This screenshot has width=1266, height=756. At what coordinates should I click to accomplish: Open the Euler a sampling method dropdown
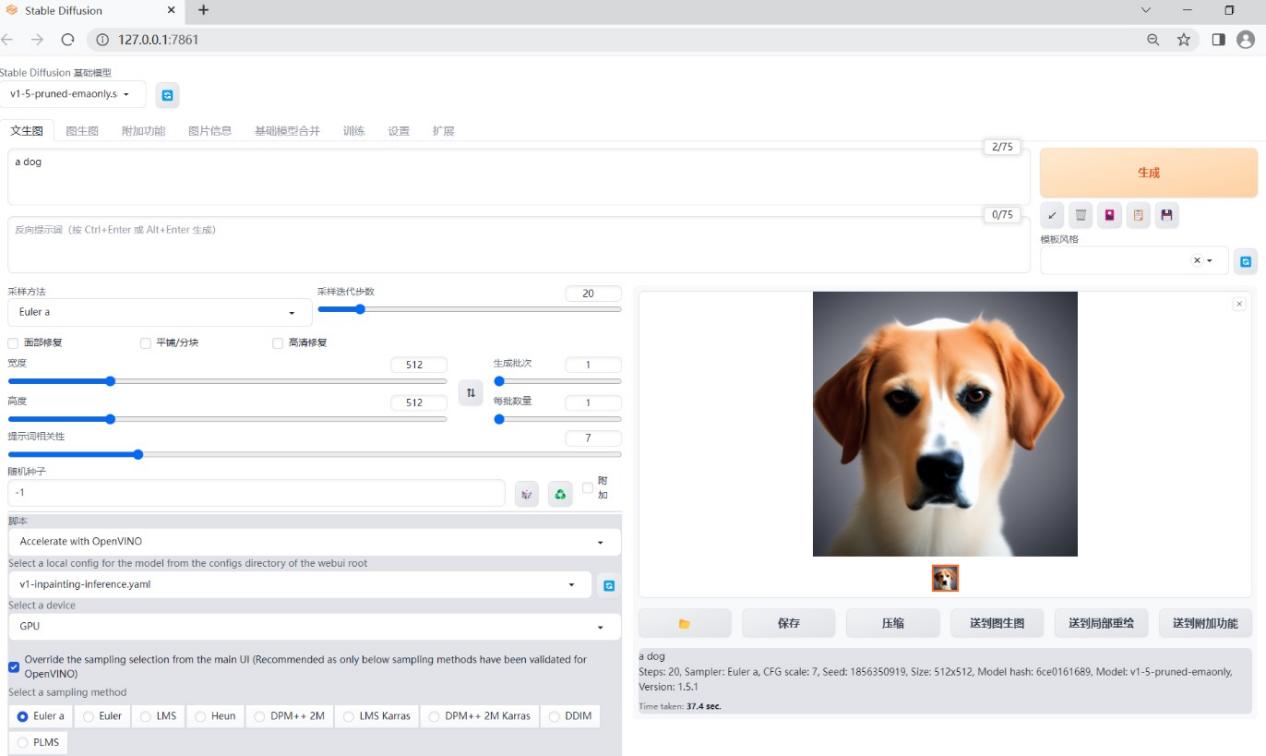160,312
